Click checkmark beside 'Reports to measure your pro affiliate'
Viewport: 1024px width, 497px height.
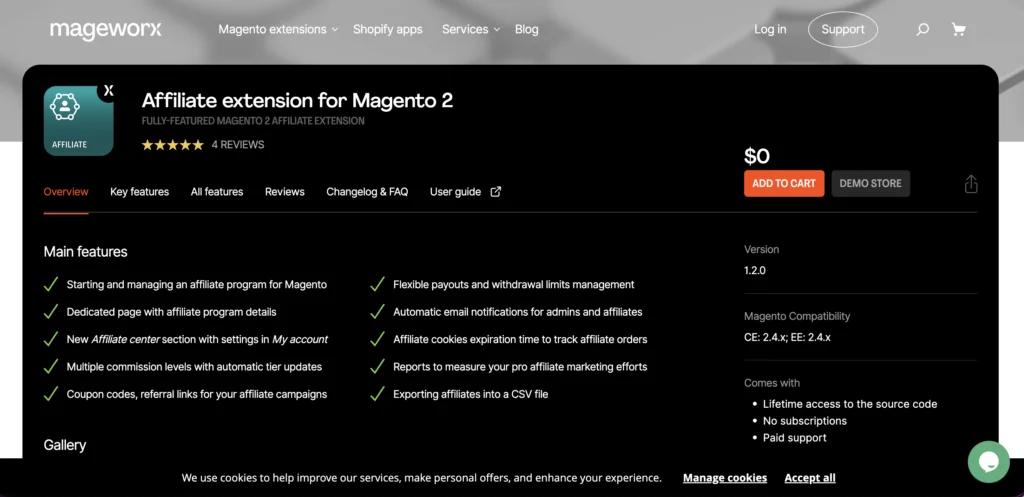click(x=377, y=367)
